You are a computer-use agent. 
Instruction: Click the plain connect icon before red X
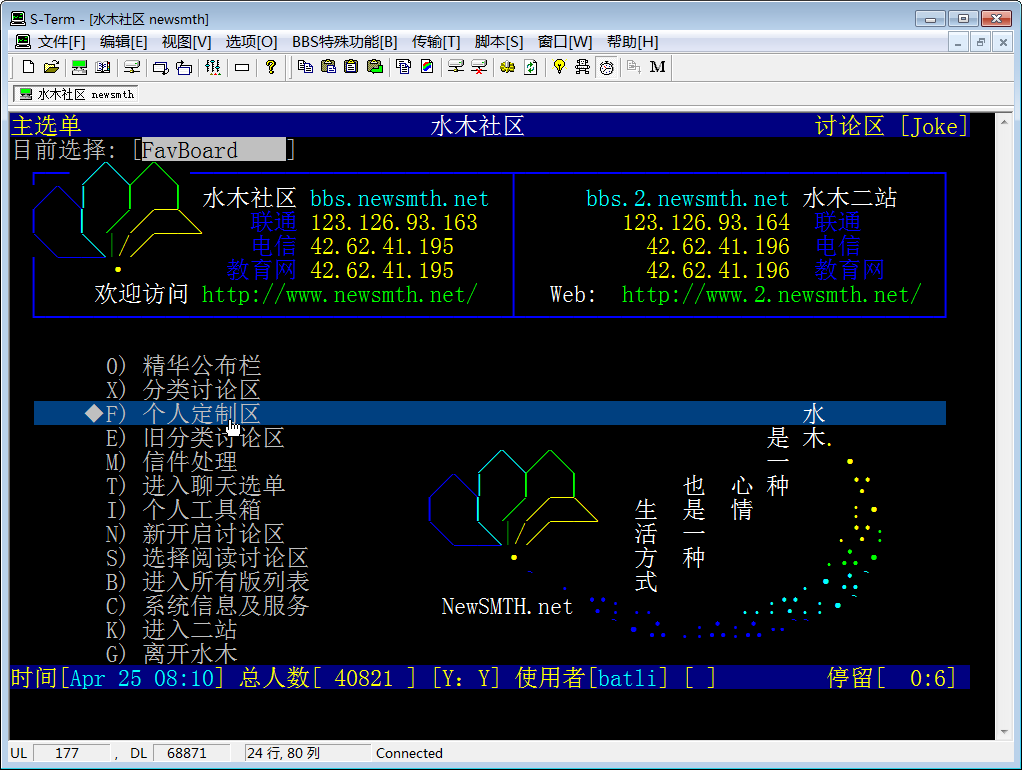coord(456,67)
